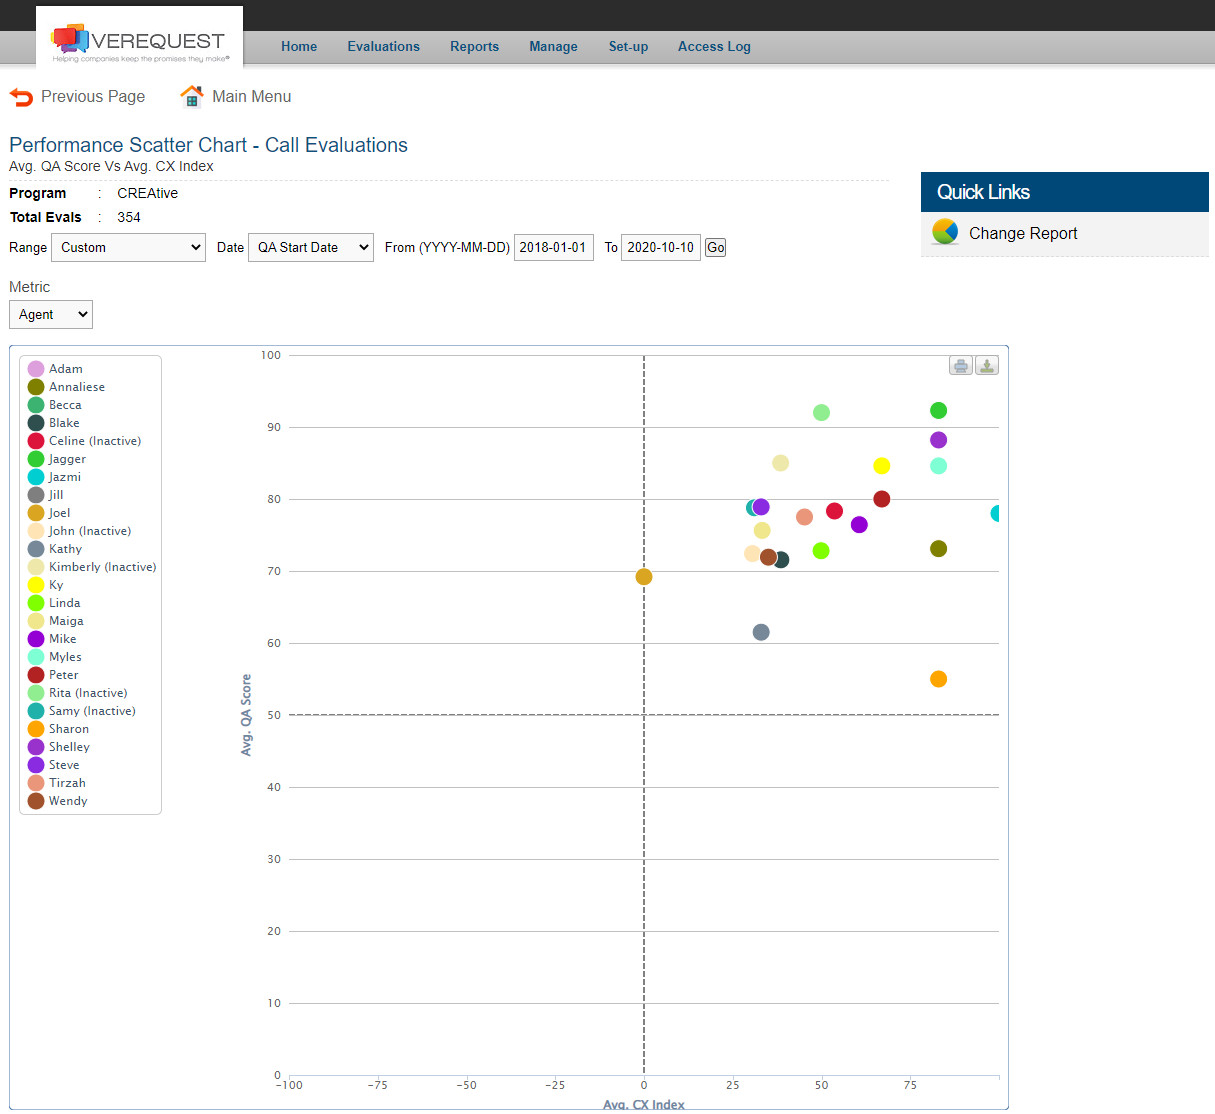Click the From date field showing 2018-01-01
The width and height of the screenshot is (1215, 1114).
click(x=553, y=247)
